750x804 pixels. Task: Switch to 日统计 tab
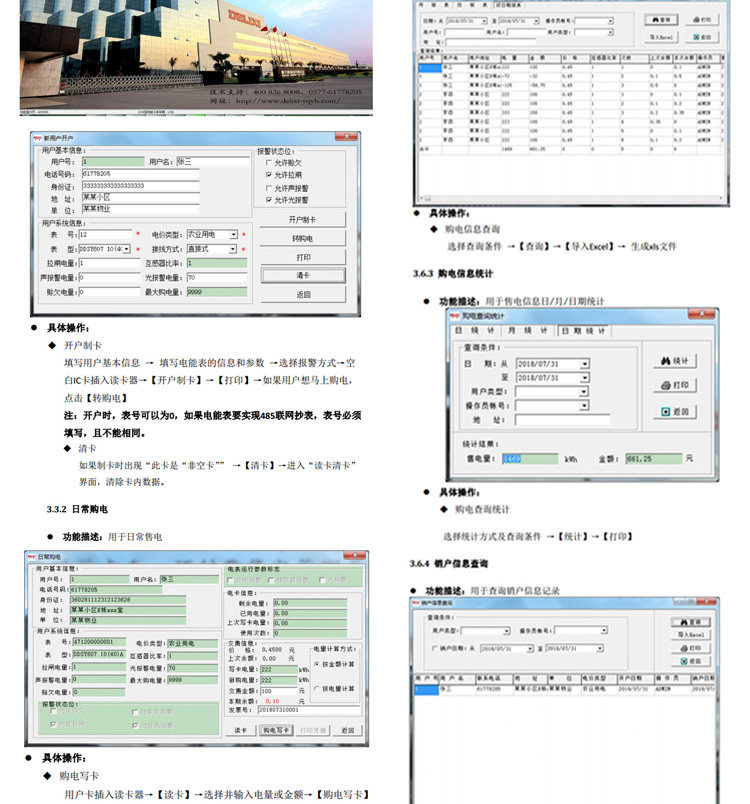point(475,331)
